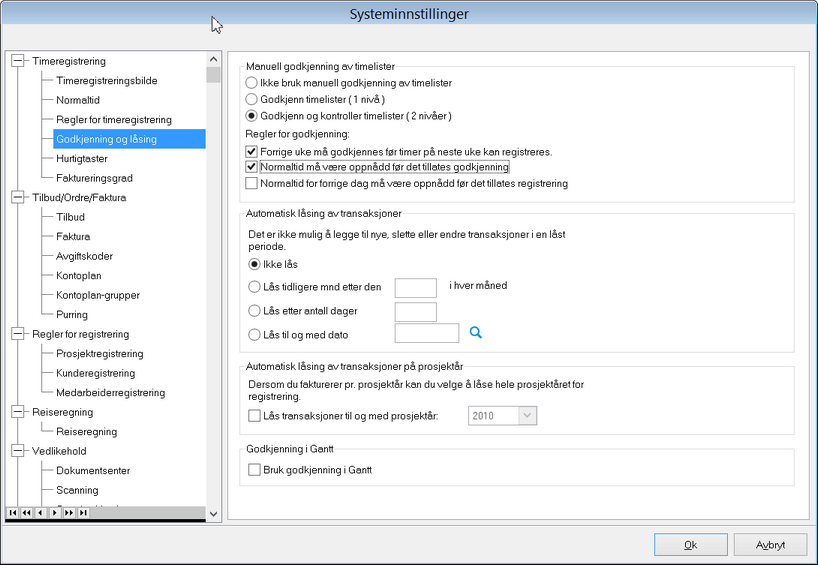Open the prosjektår 2010 dropdown

[527, 416]
